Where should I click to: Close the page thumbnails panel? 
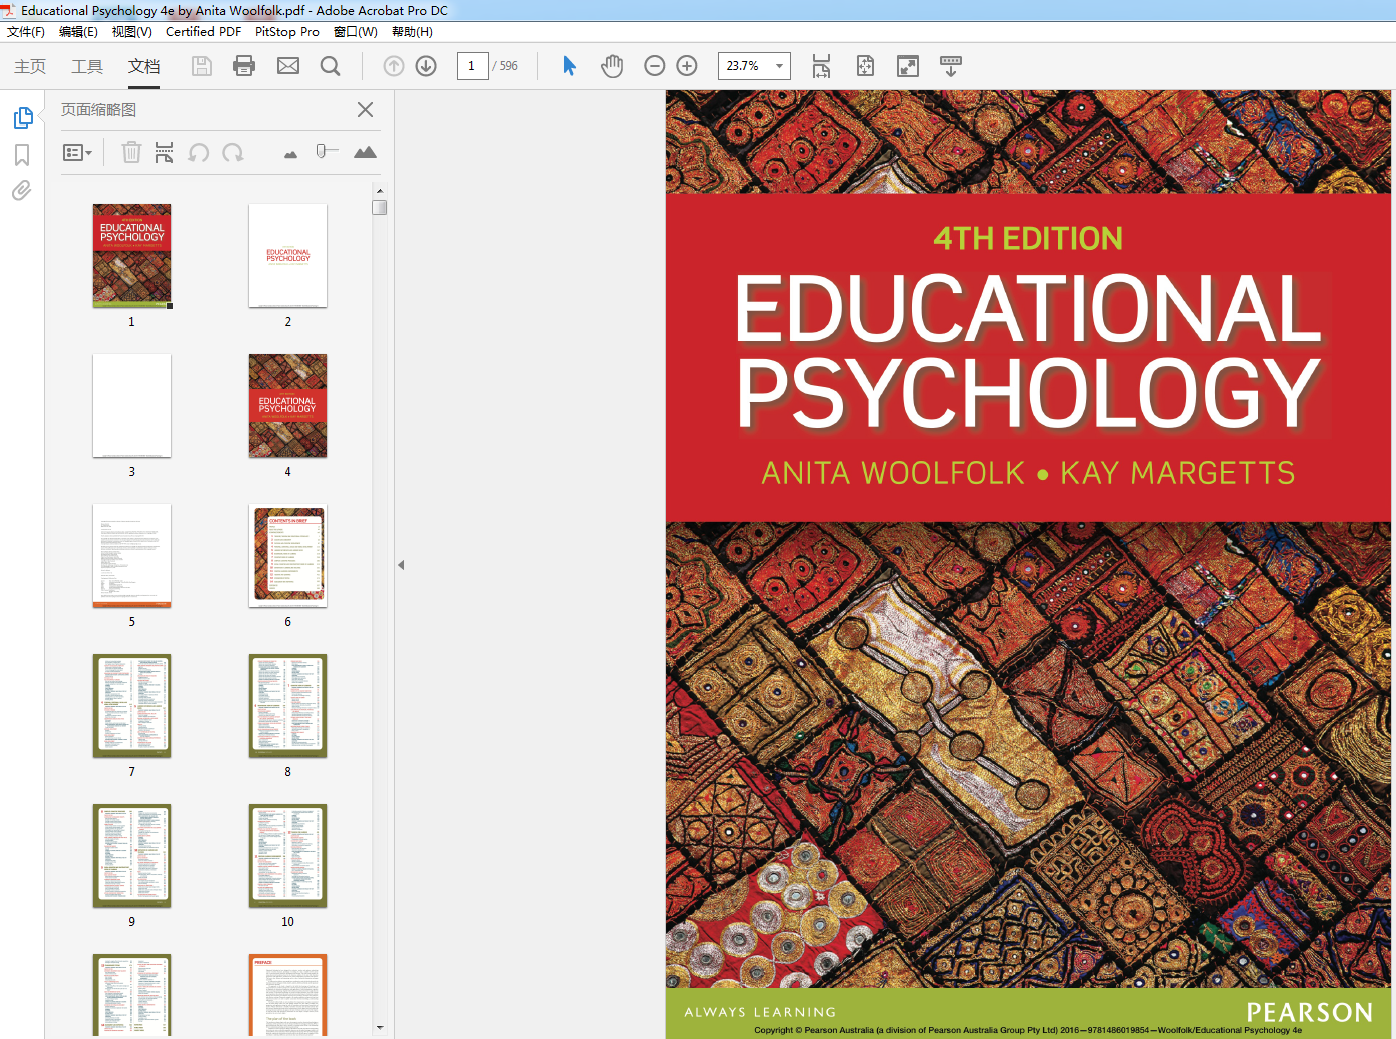point(366,110)
